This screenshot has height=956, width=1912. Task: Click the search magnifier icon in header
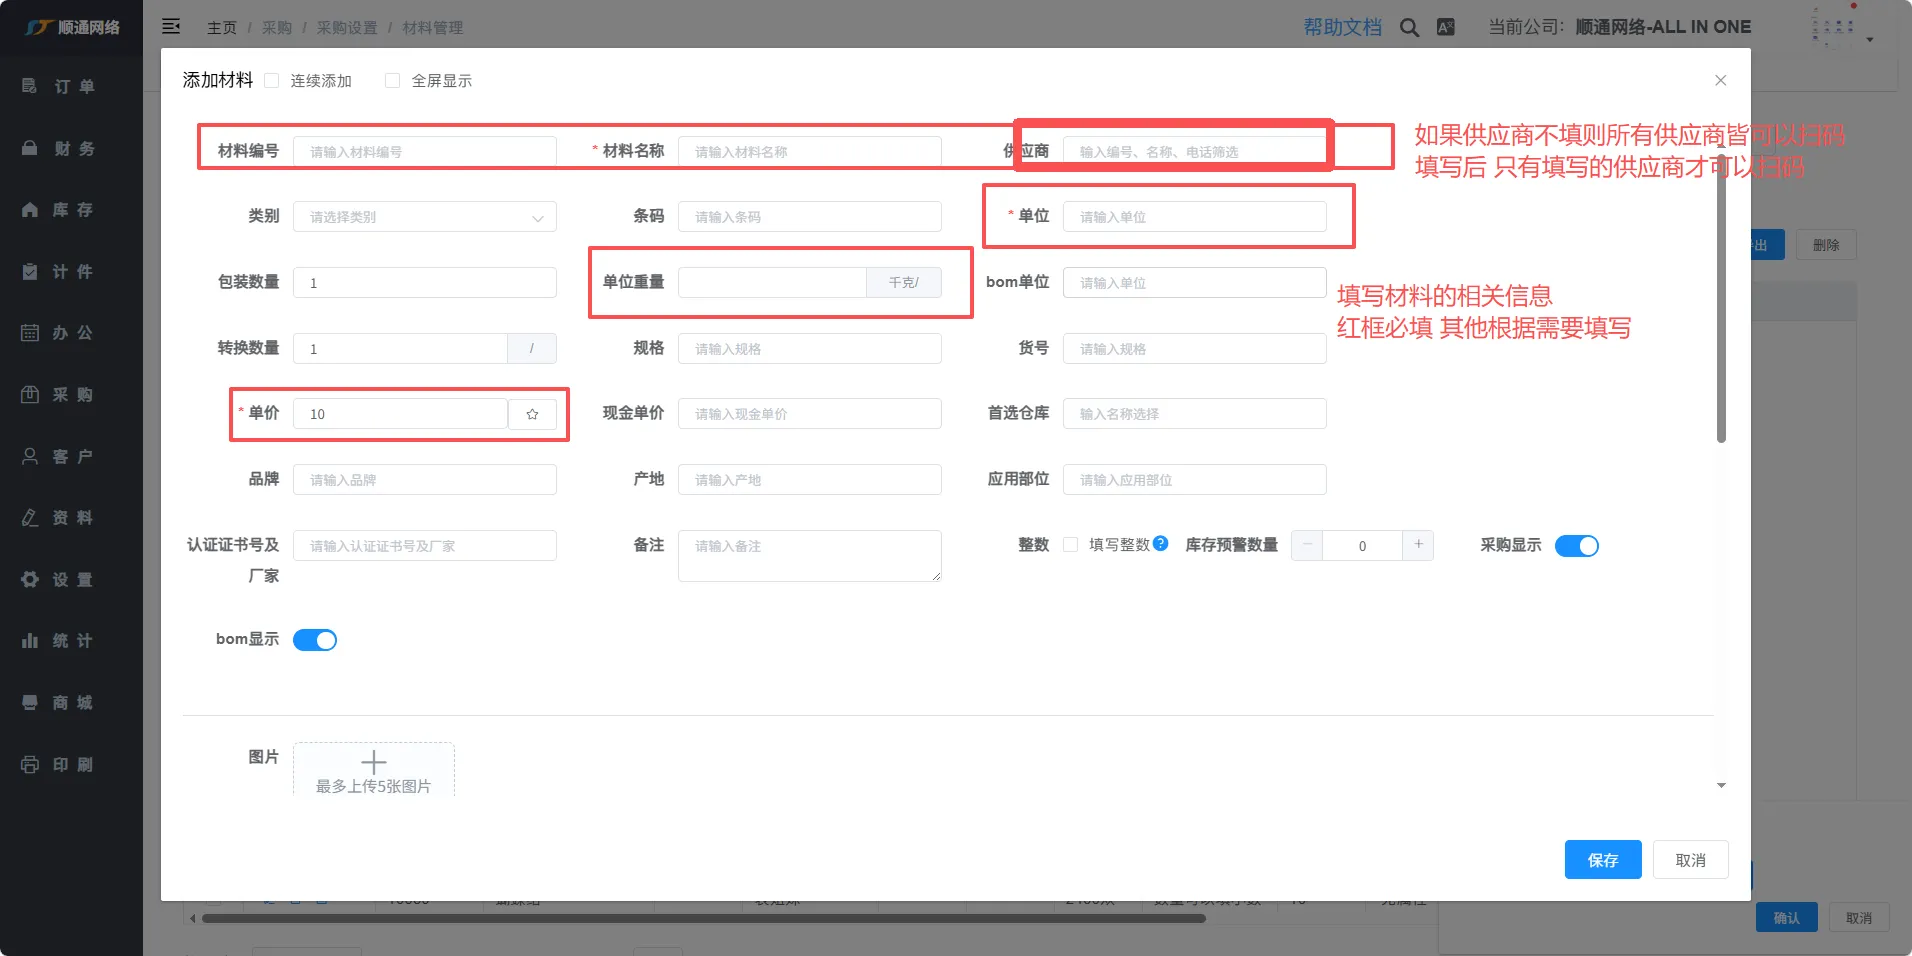pyautogui.click(x=1409, y=28)
